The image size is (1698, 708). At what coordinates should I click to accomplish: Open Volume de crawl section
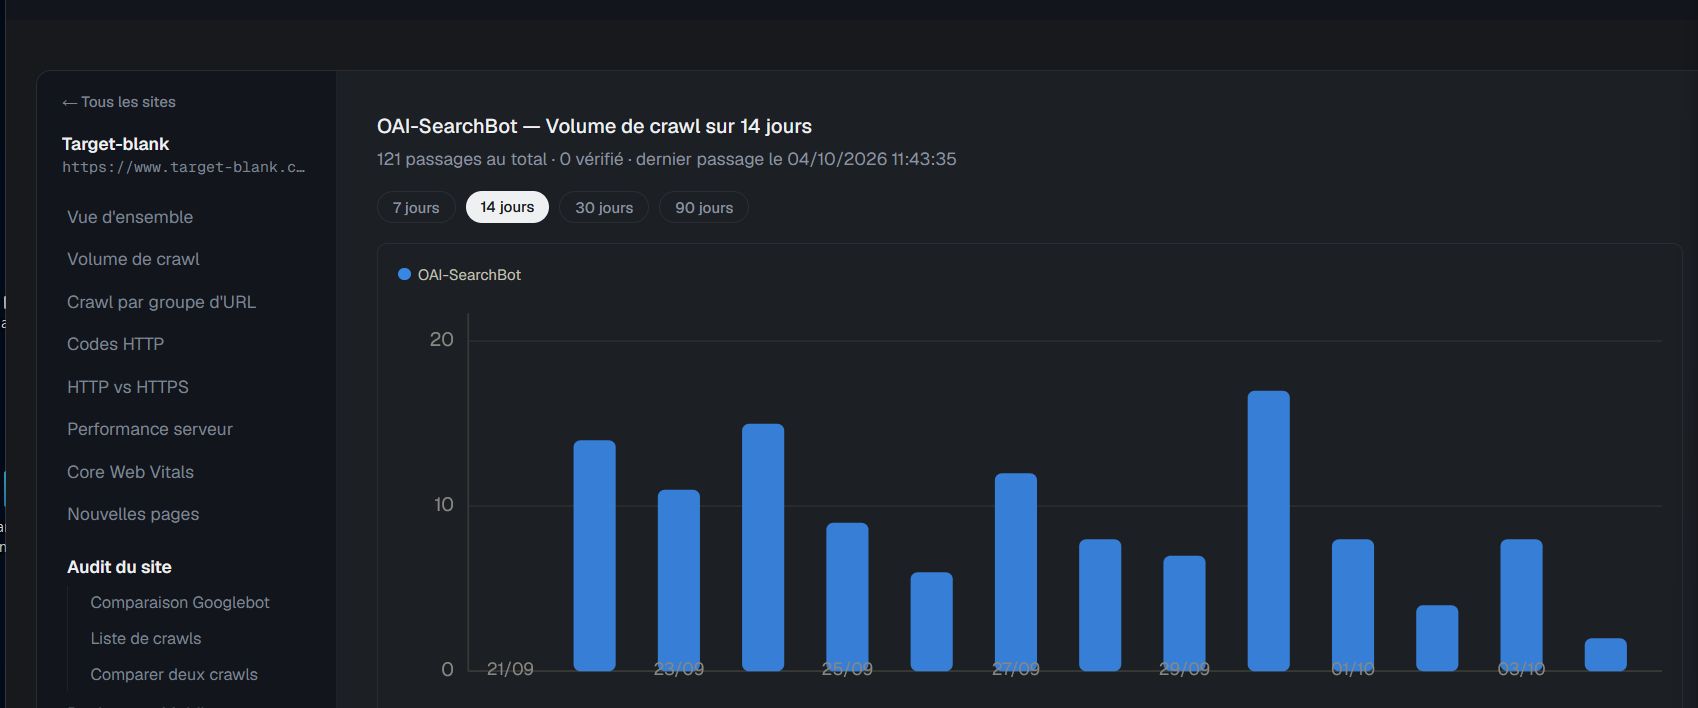point(133,259)
